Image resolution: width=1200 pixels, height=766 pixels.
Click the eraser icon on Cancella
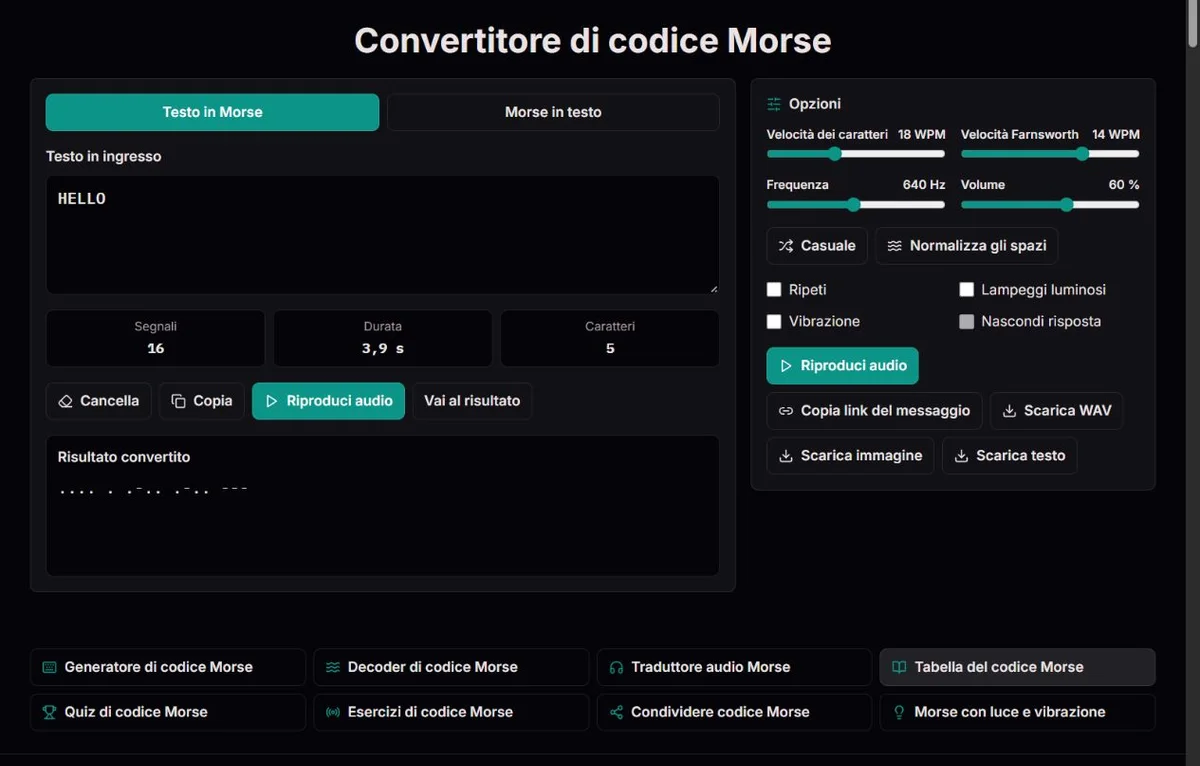pos(66,401)
